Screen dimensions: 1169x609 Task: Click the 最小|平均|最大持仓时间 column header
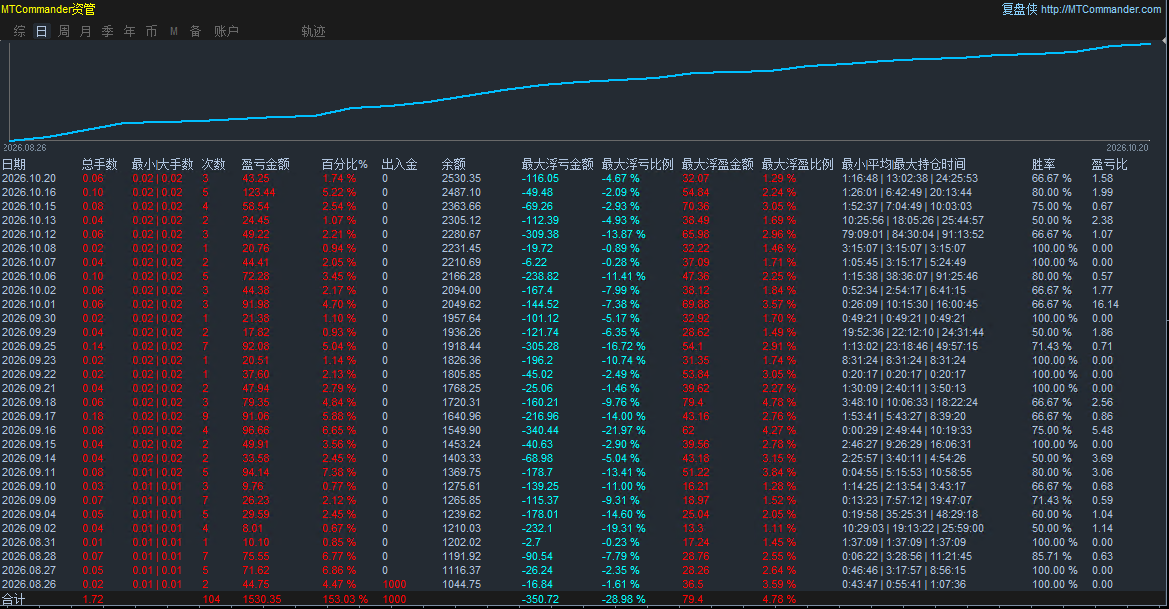click(x=904, y=164)
